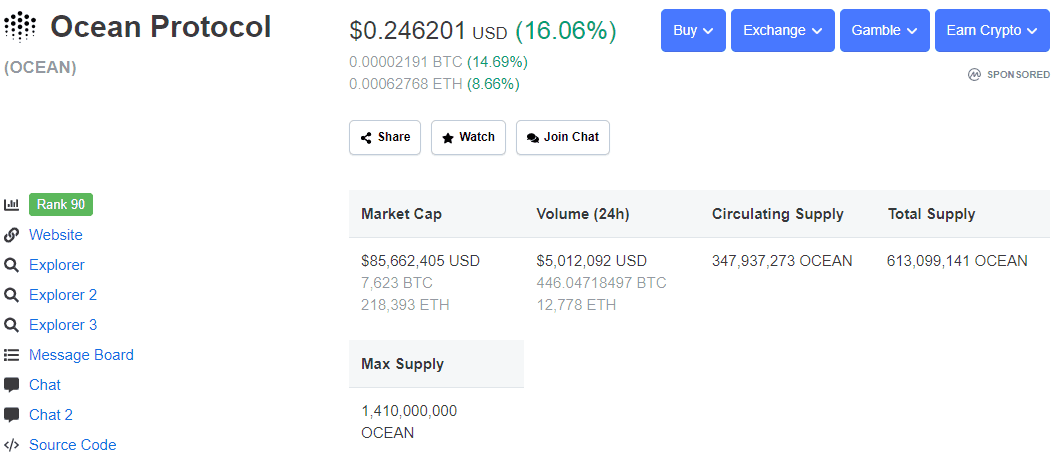Expand the Earn Crypto dropdown

click(992, 30)
